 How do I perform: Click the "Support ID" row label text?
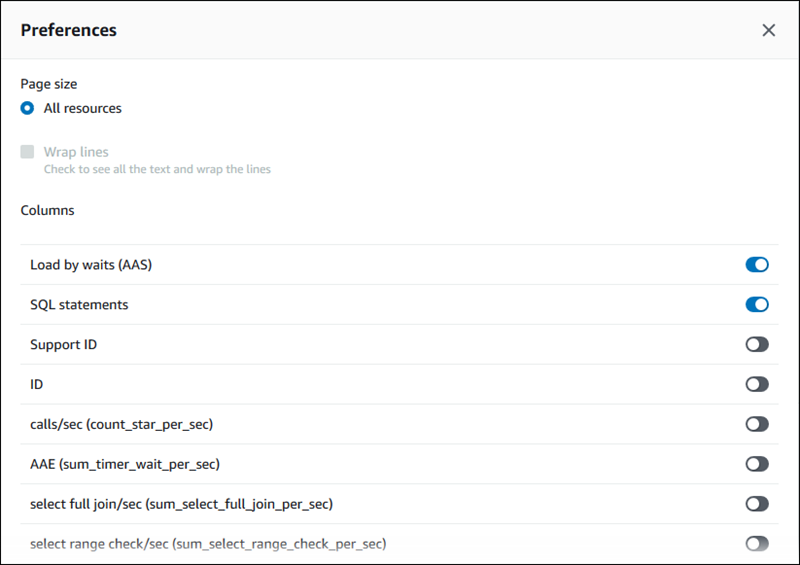click(63, 344)
